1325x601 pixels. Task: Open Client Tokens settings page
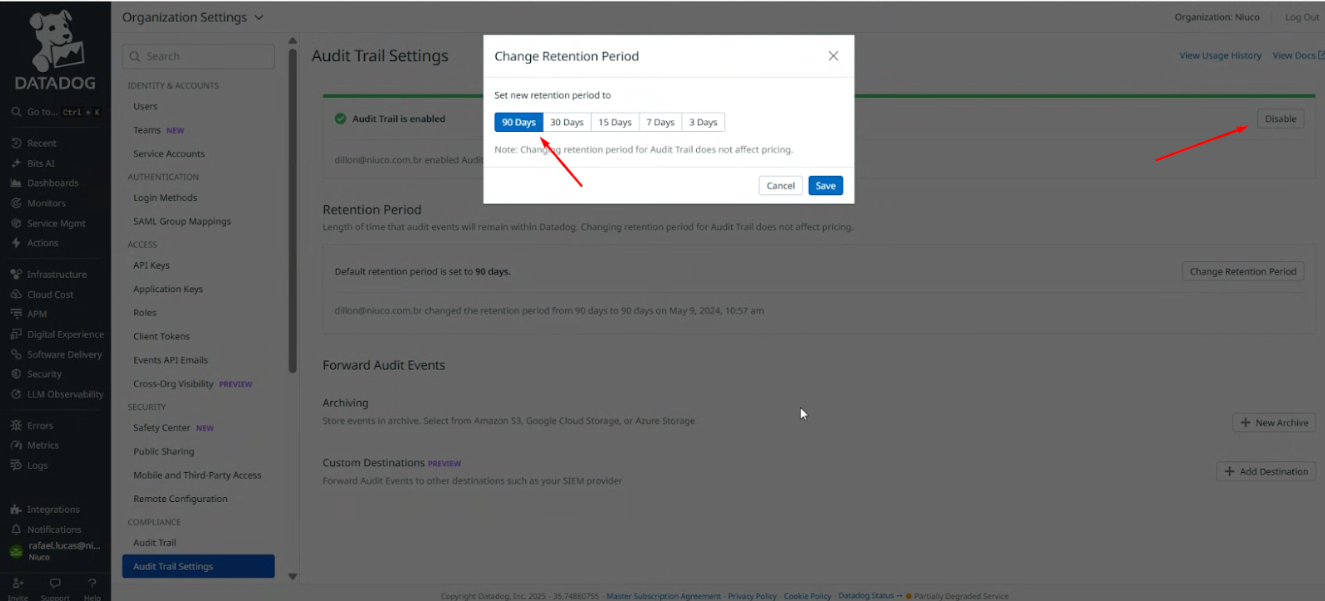pyautogui.click(x=161, y=336)
